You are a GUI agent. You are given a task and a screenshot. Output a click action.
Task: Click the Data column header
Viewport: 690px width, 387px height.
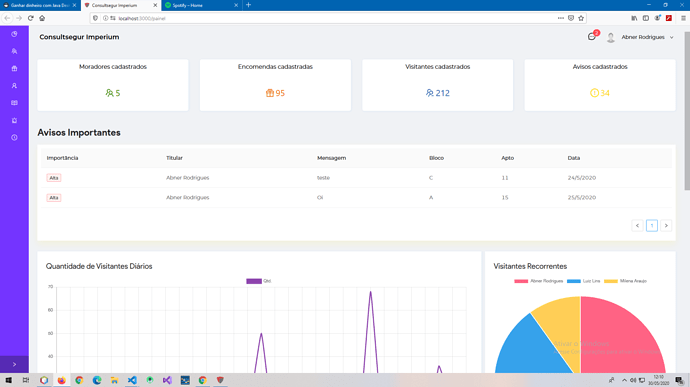574,158
